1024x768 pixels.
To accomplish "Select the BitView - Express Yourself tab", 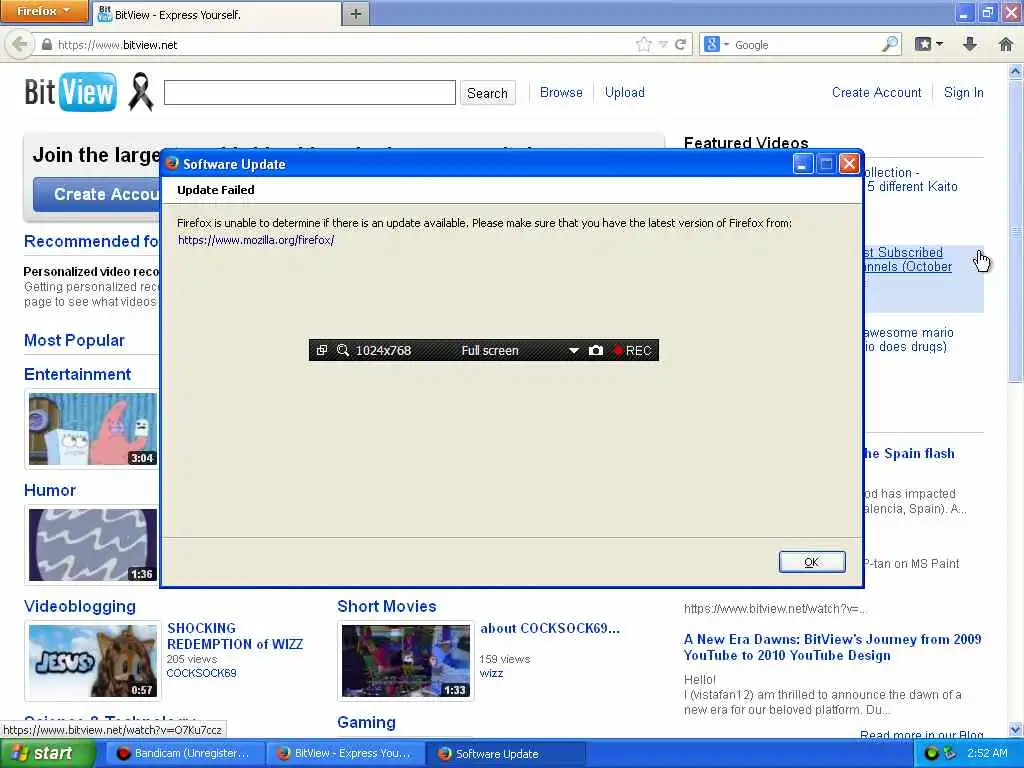I will [217, 14].
